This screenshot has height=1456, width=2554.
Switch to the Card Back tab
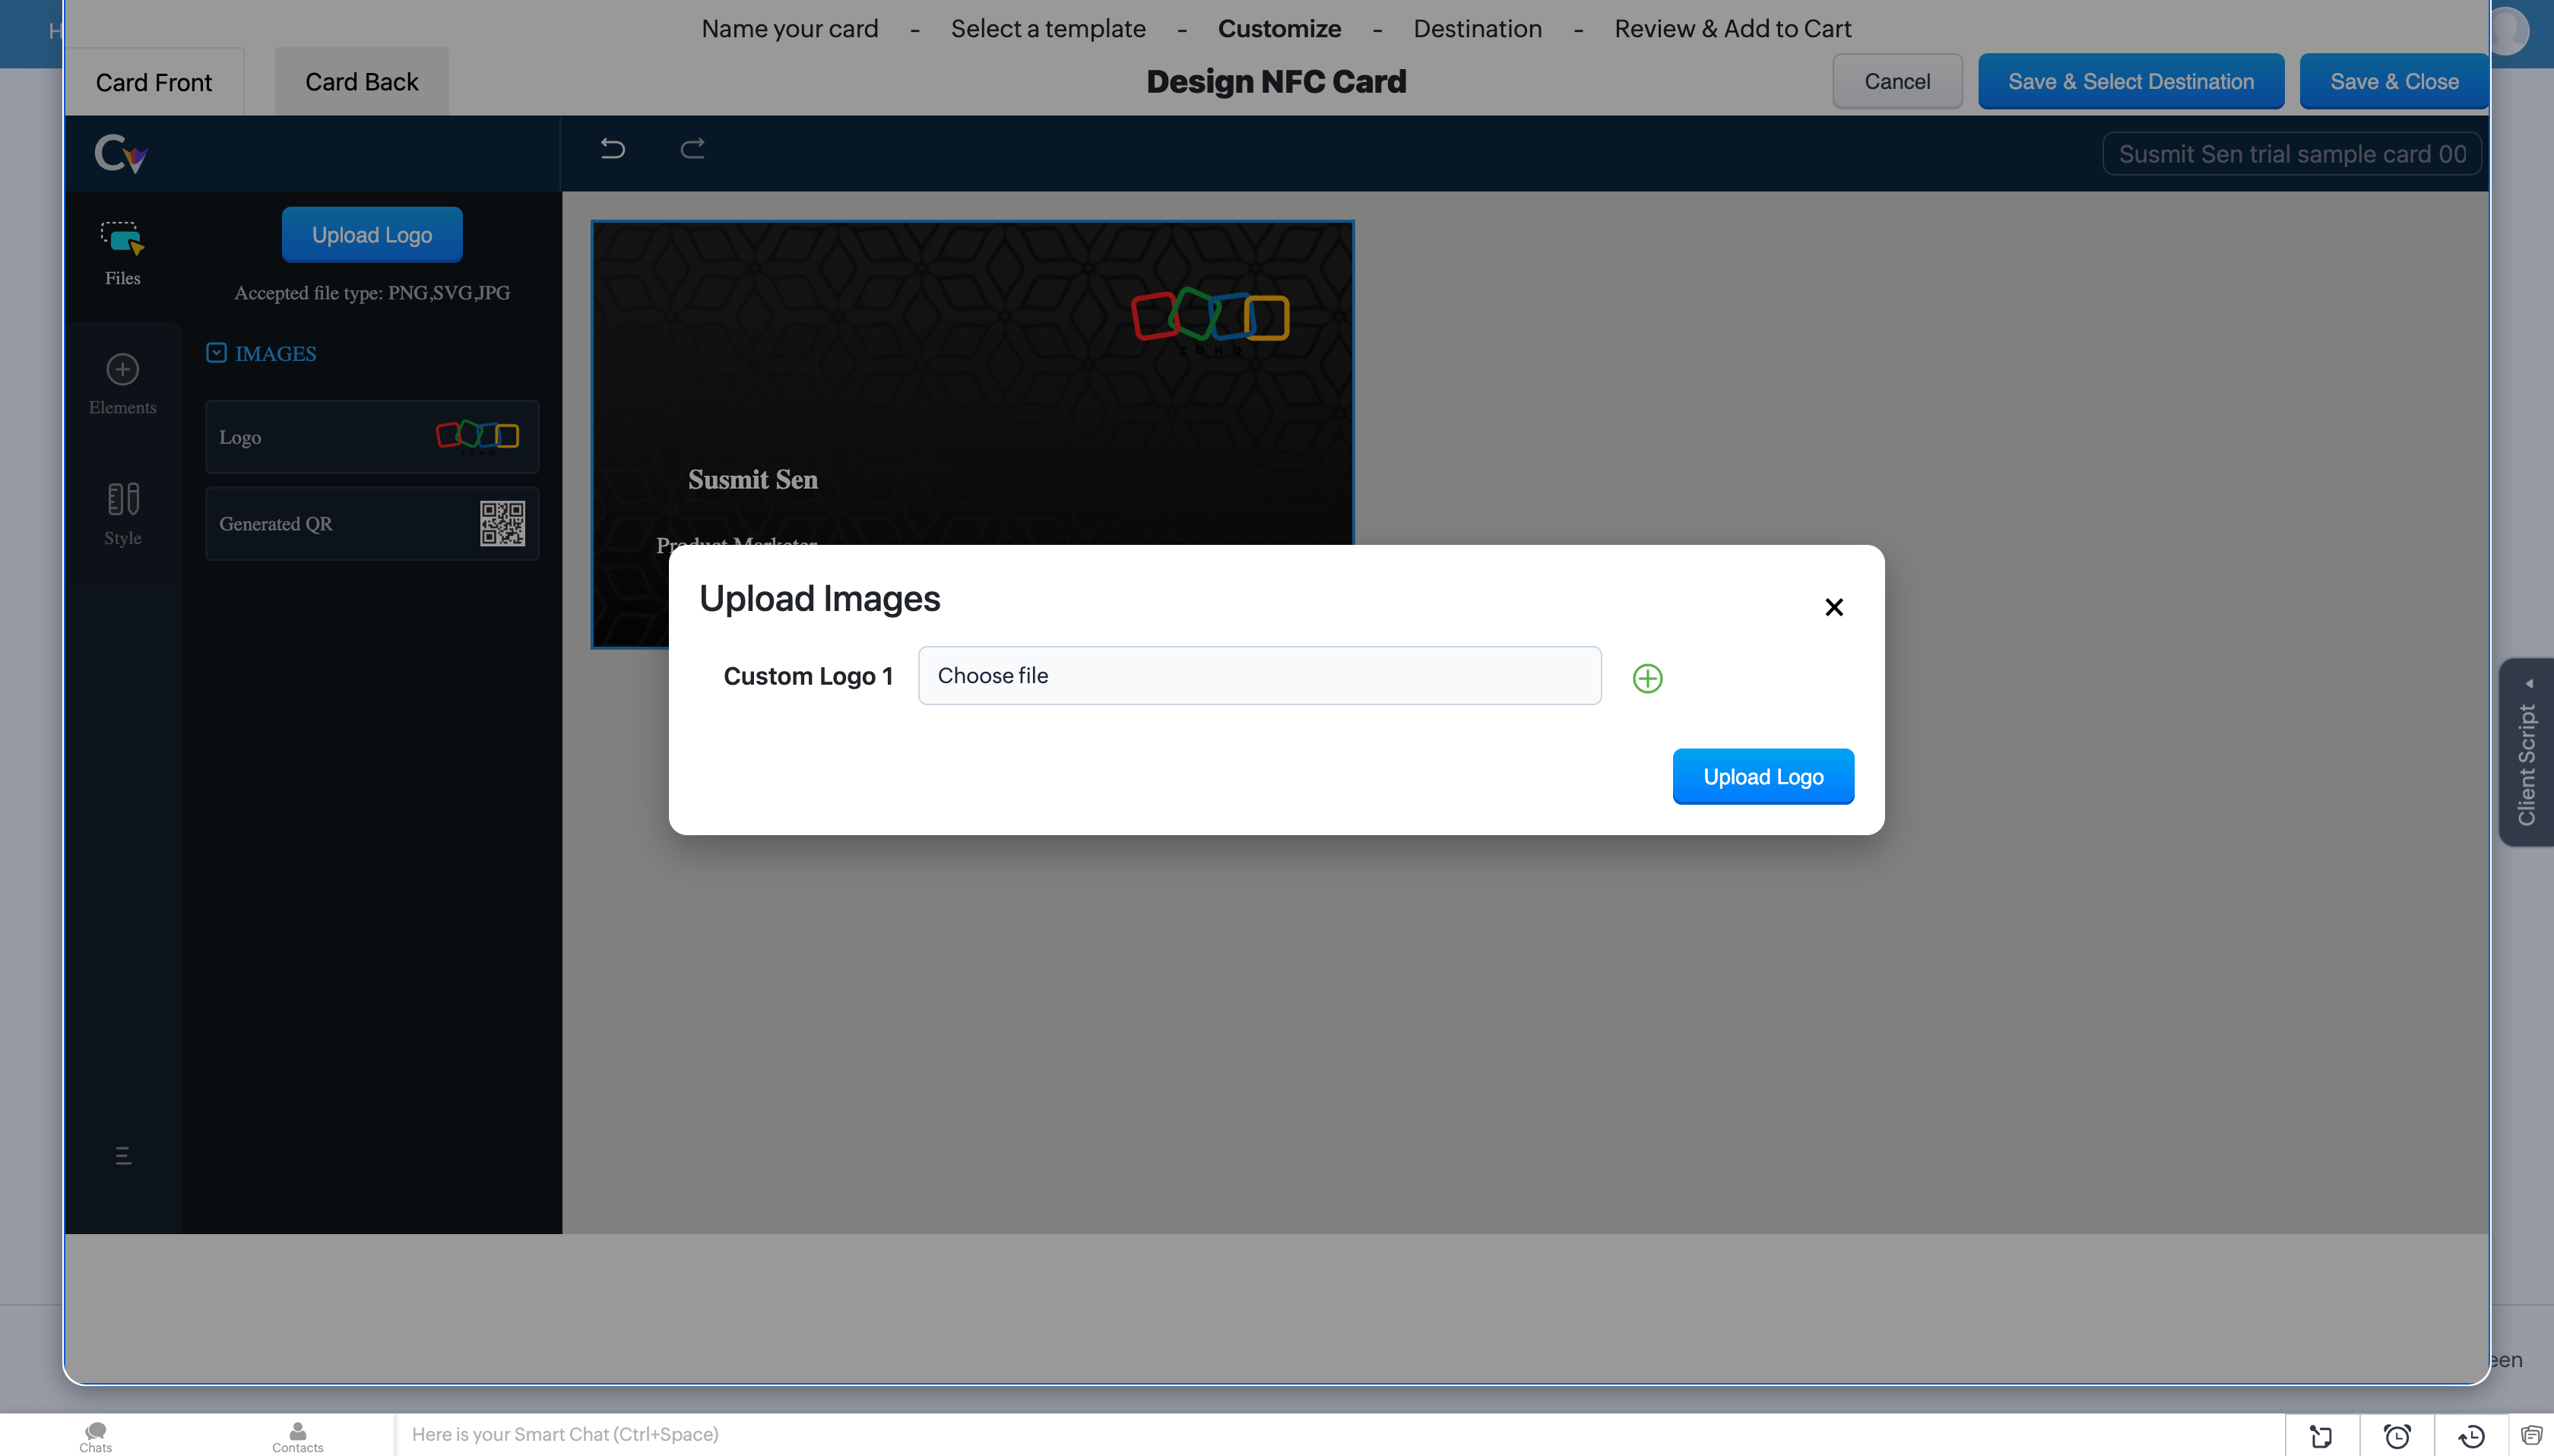pos(361,82)
